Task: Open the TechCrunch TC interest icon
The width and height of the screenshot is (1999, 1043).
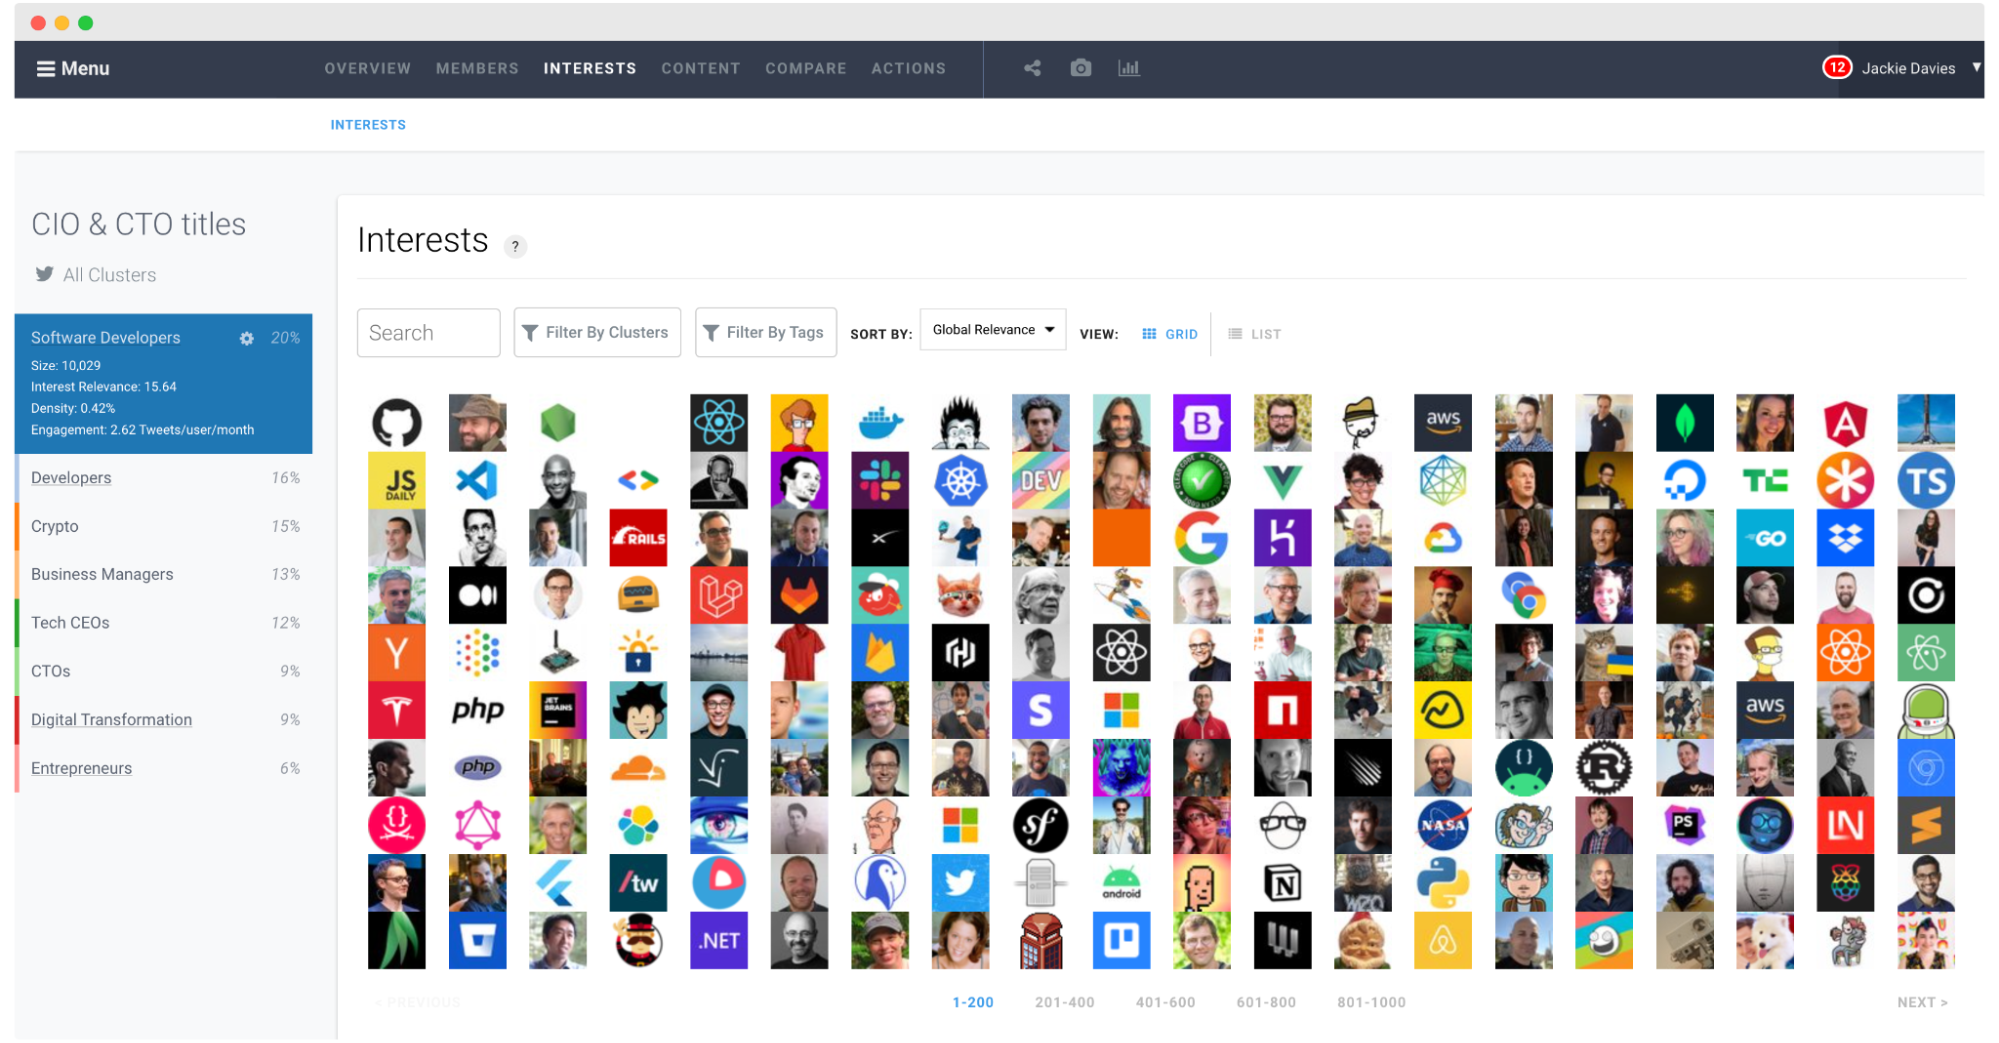Action: pos(1764,481)
